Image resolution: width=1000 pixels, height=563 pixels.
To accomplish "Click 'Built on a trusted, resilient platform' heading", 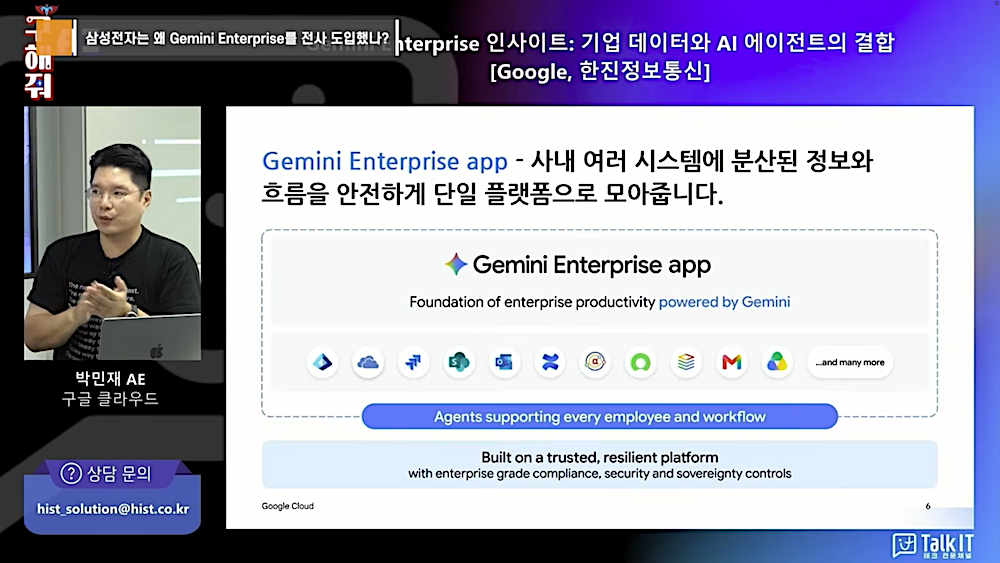I will coord(599,457).
